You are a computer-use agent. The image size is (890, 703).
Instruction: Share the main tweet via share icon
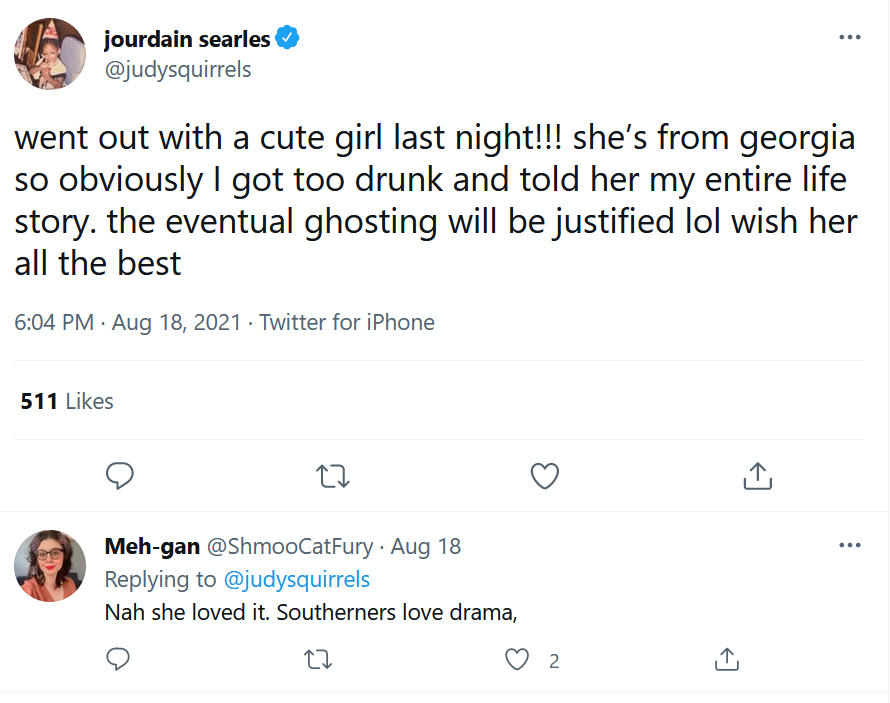click(x=758, y=475)
